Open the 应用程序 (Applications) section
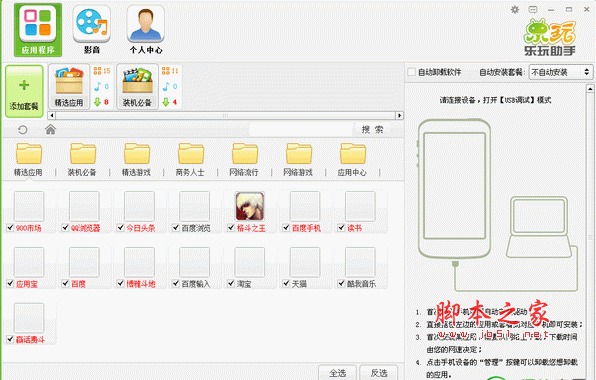The width and height of the screenshot is (596, 380). click(x=38, y=30)
